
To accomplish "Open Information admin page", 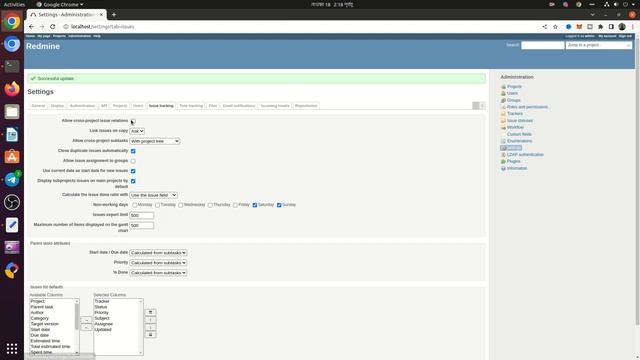I will pyautogui.click(x=517, y=168).
